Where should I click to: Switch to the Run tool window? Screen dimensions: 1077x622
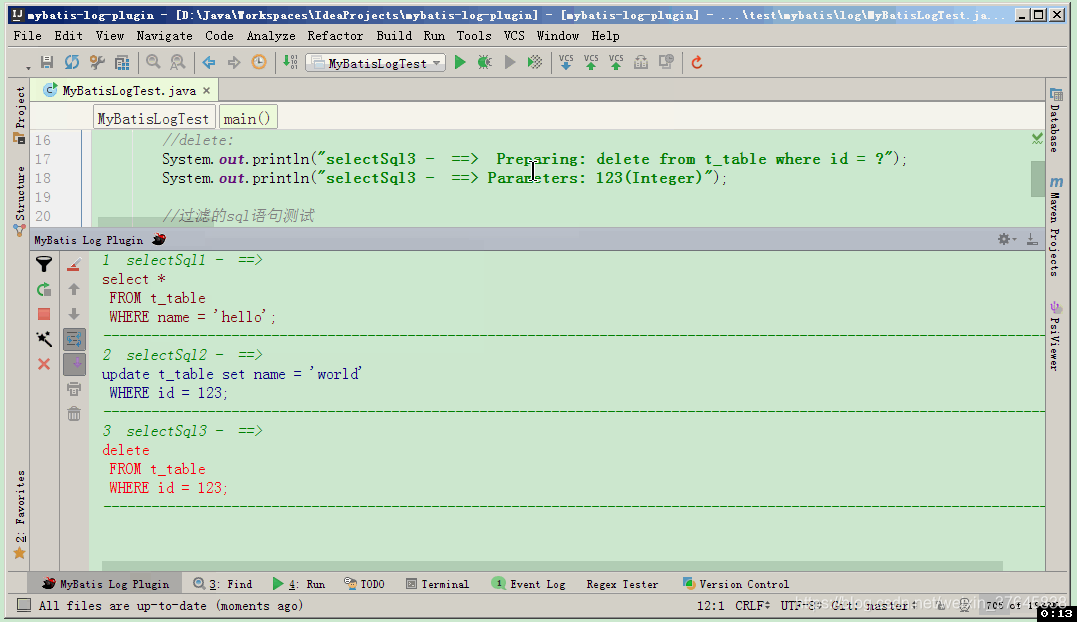(299, 584)
